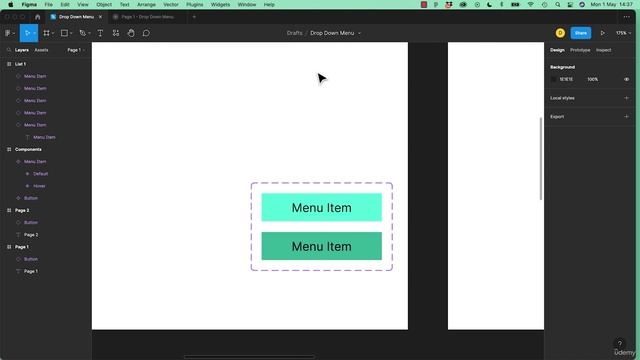The height and width of the screenshot is (360, 640).
Task: Click the List 1 frame icon
Action: [9, 64]
